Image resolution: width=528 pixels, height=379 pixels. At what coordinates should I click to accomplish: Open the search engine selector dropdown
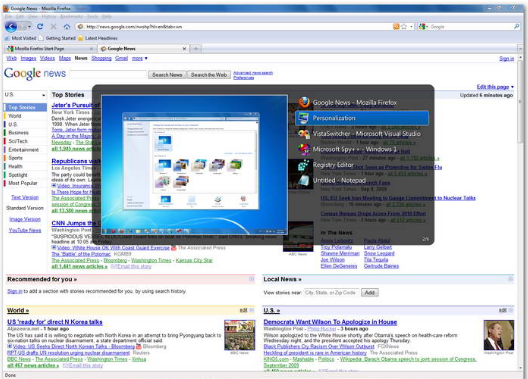[x=423, y=26]
